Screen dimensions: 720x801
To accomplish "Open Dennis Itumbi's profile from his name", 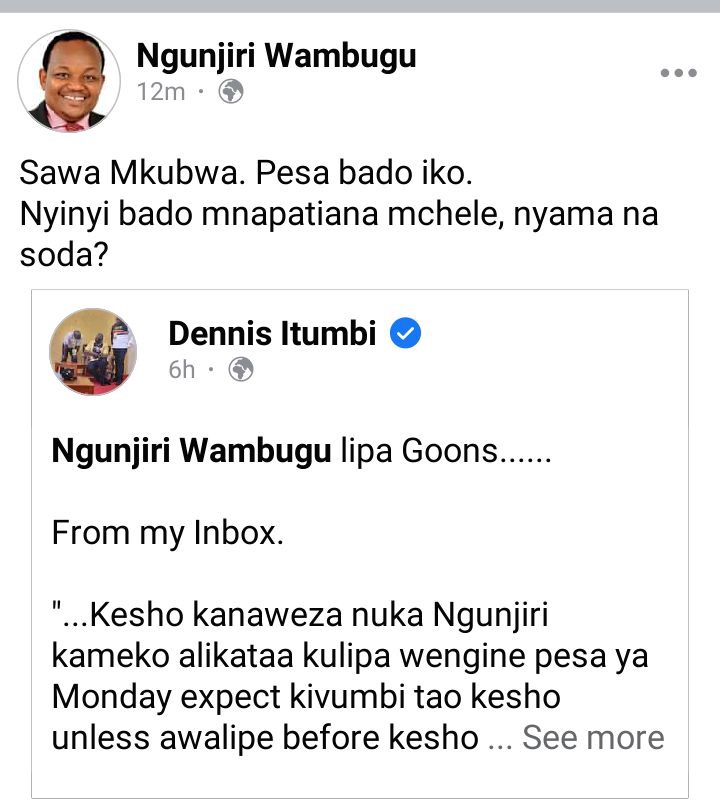I will click(272, 334).
